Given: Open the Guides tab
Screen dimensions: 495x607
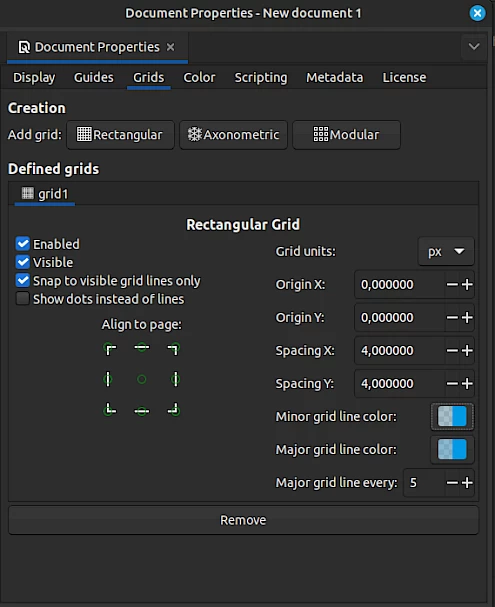Looking at the screenshot, I should click(94, 77).
